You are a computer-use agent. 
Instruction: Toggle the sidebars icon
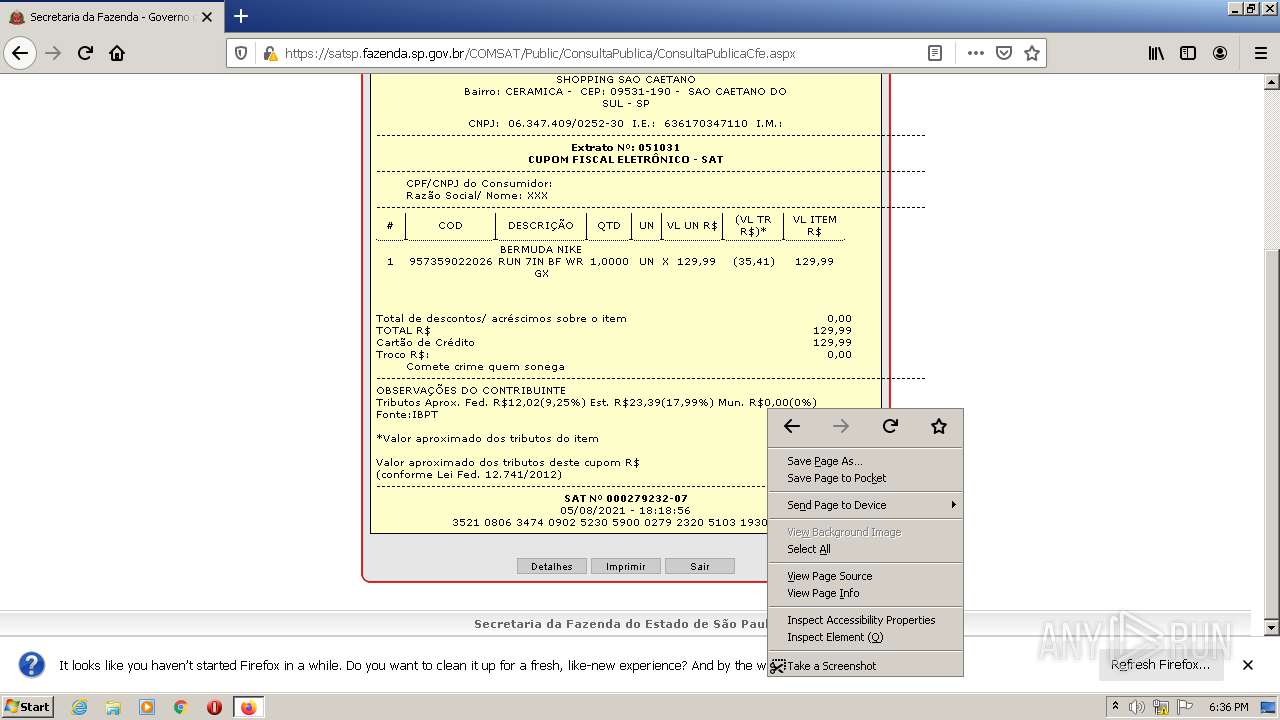[x=1188, y=53]
